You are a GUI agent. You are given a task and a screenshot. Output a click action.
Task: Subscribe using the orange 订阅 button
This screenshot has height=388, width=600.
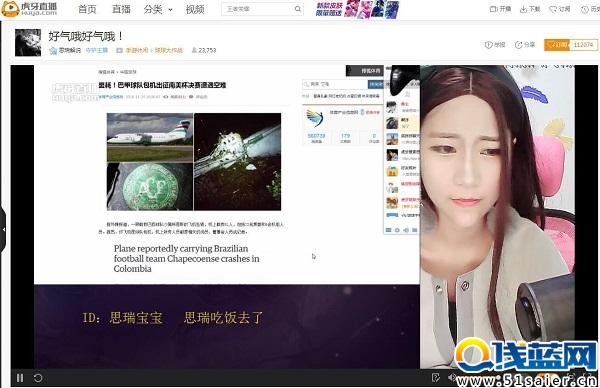point(557,45)
